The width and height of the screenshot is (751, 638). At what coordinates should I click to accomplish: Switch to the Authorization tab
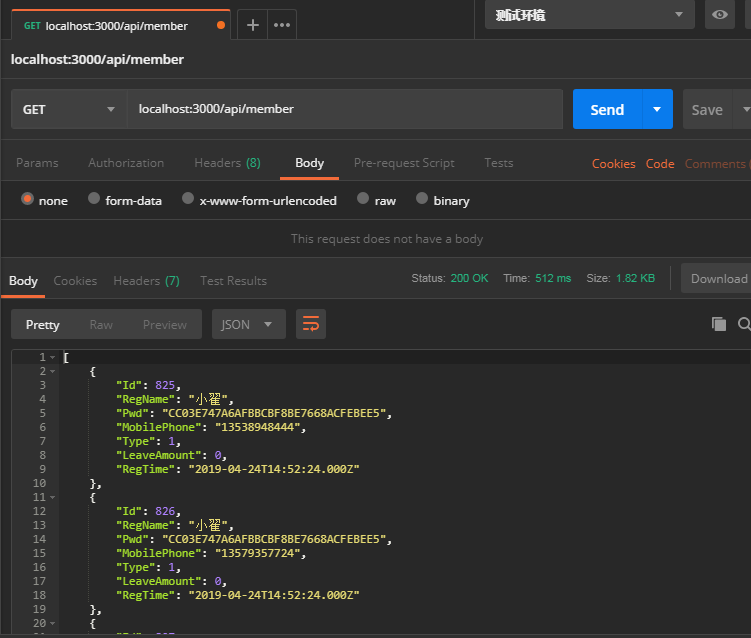tap(126, 163)
